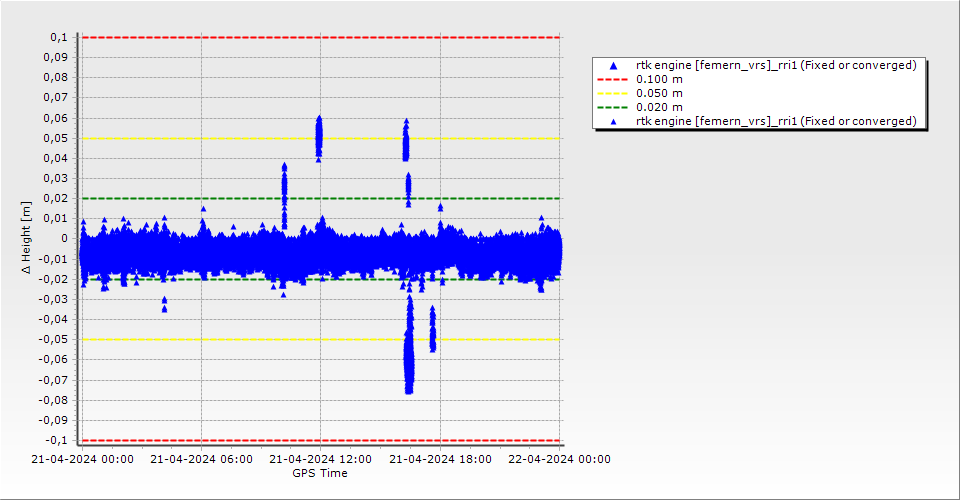This screenshot has height=500, width=960.
Task: Click the "GPS Time" X-axis title
Action: point(320,473)
